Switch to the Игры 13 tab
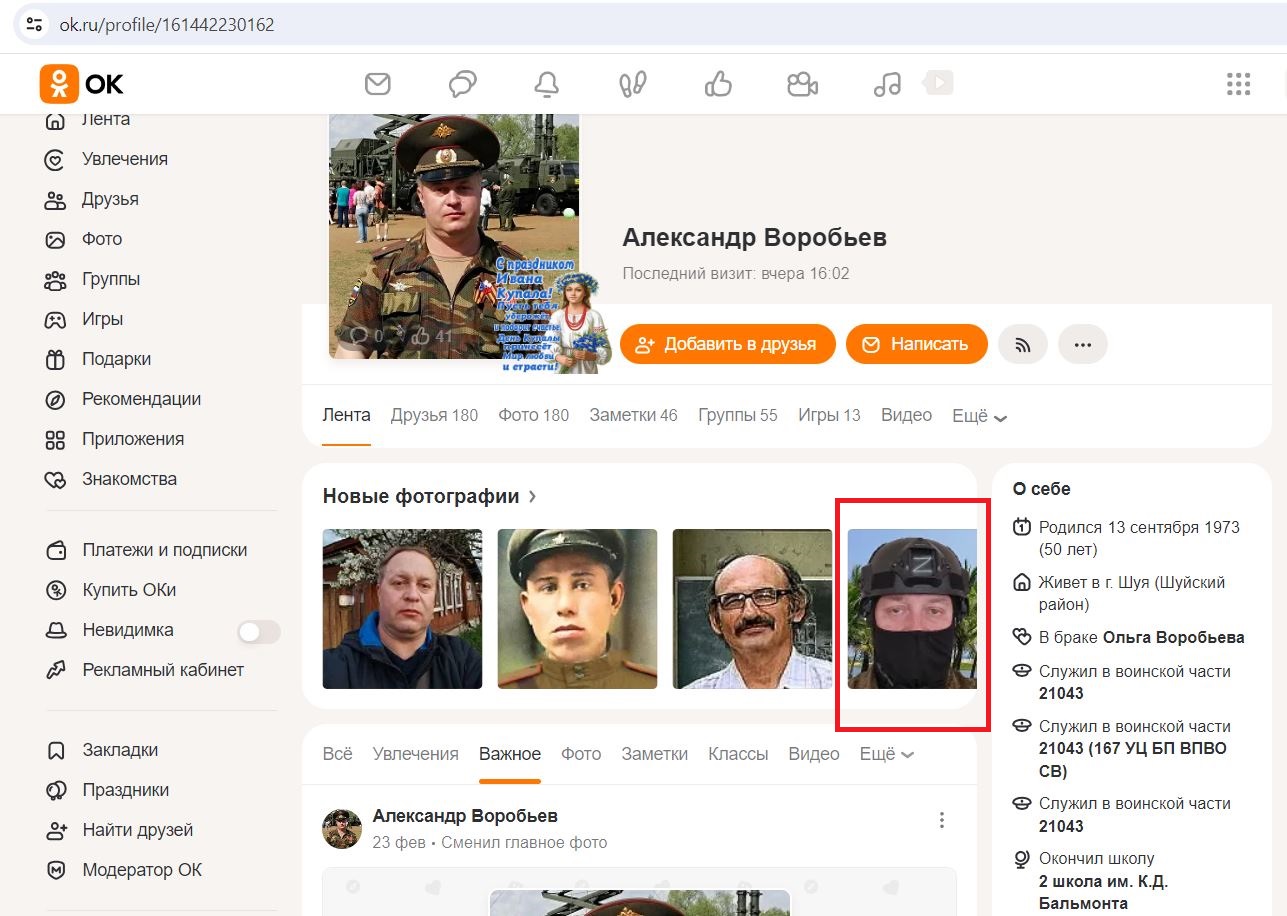The width and height of the screenshot is (1287, 916). coord(829,415)
